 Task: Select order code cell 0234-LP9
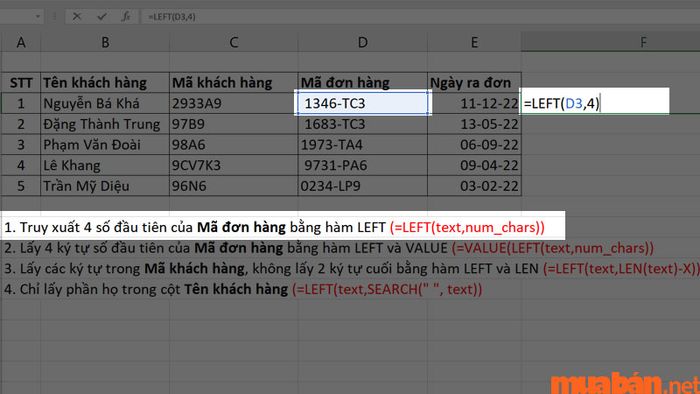362,186
